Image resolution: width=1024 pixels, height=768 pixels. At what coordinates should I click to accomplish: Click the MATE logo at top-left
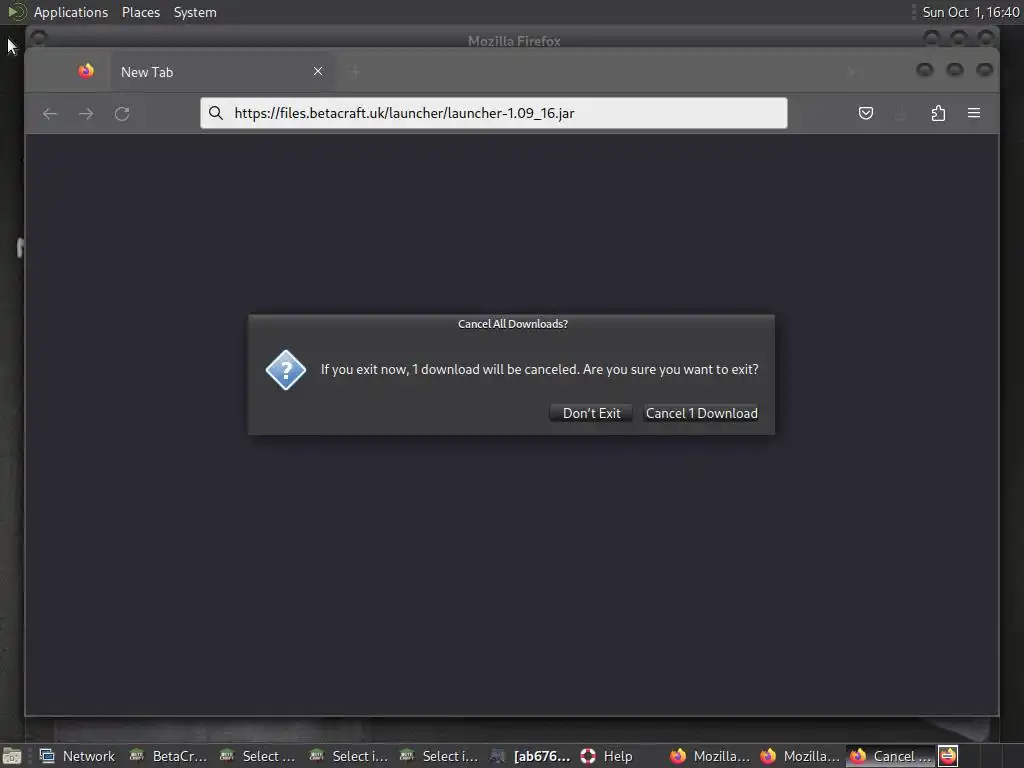point(16,12)
